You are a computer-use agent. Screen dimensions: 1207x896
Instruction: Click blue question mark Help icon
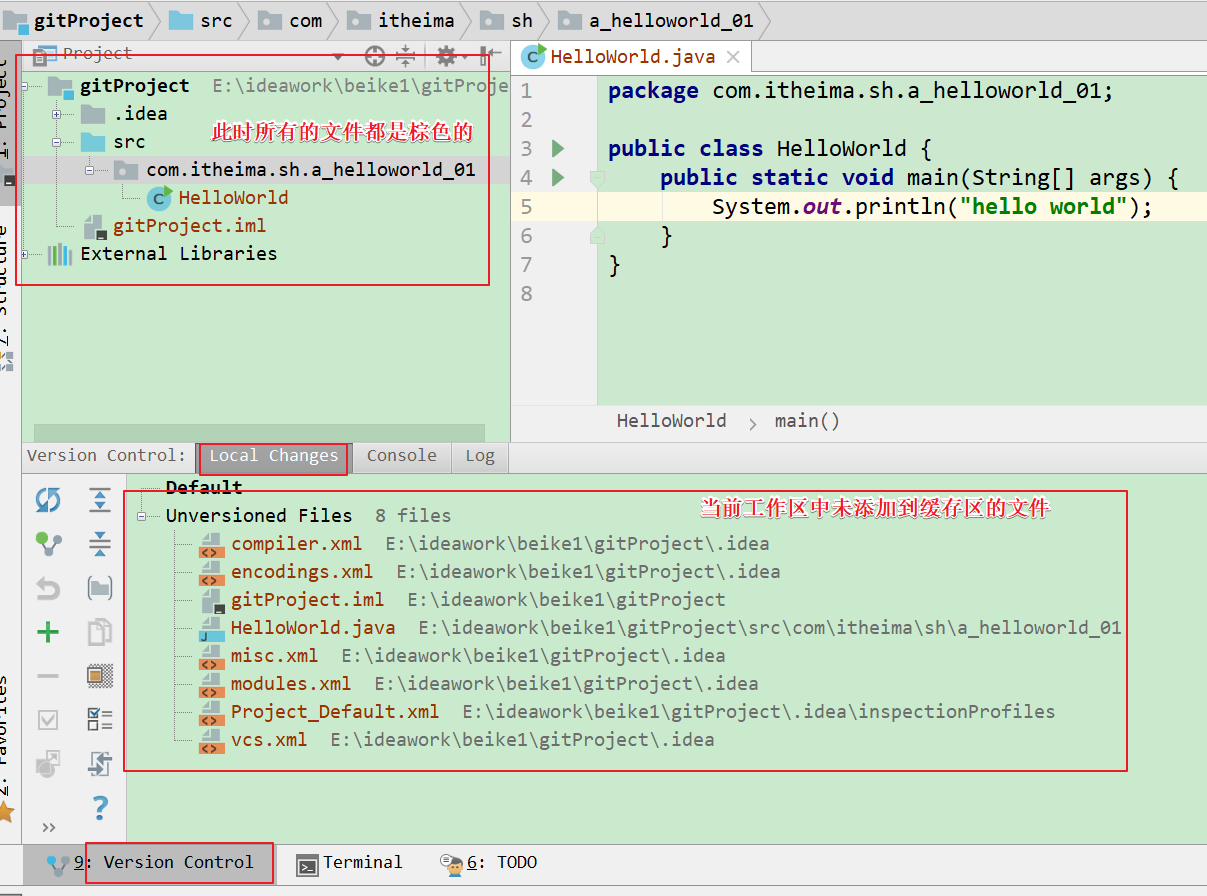tap(100, 807)
